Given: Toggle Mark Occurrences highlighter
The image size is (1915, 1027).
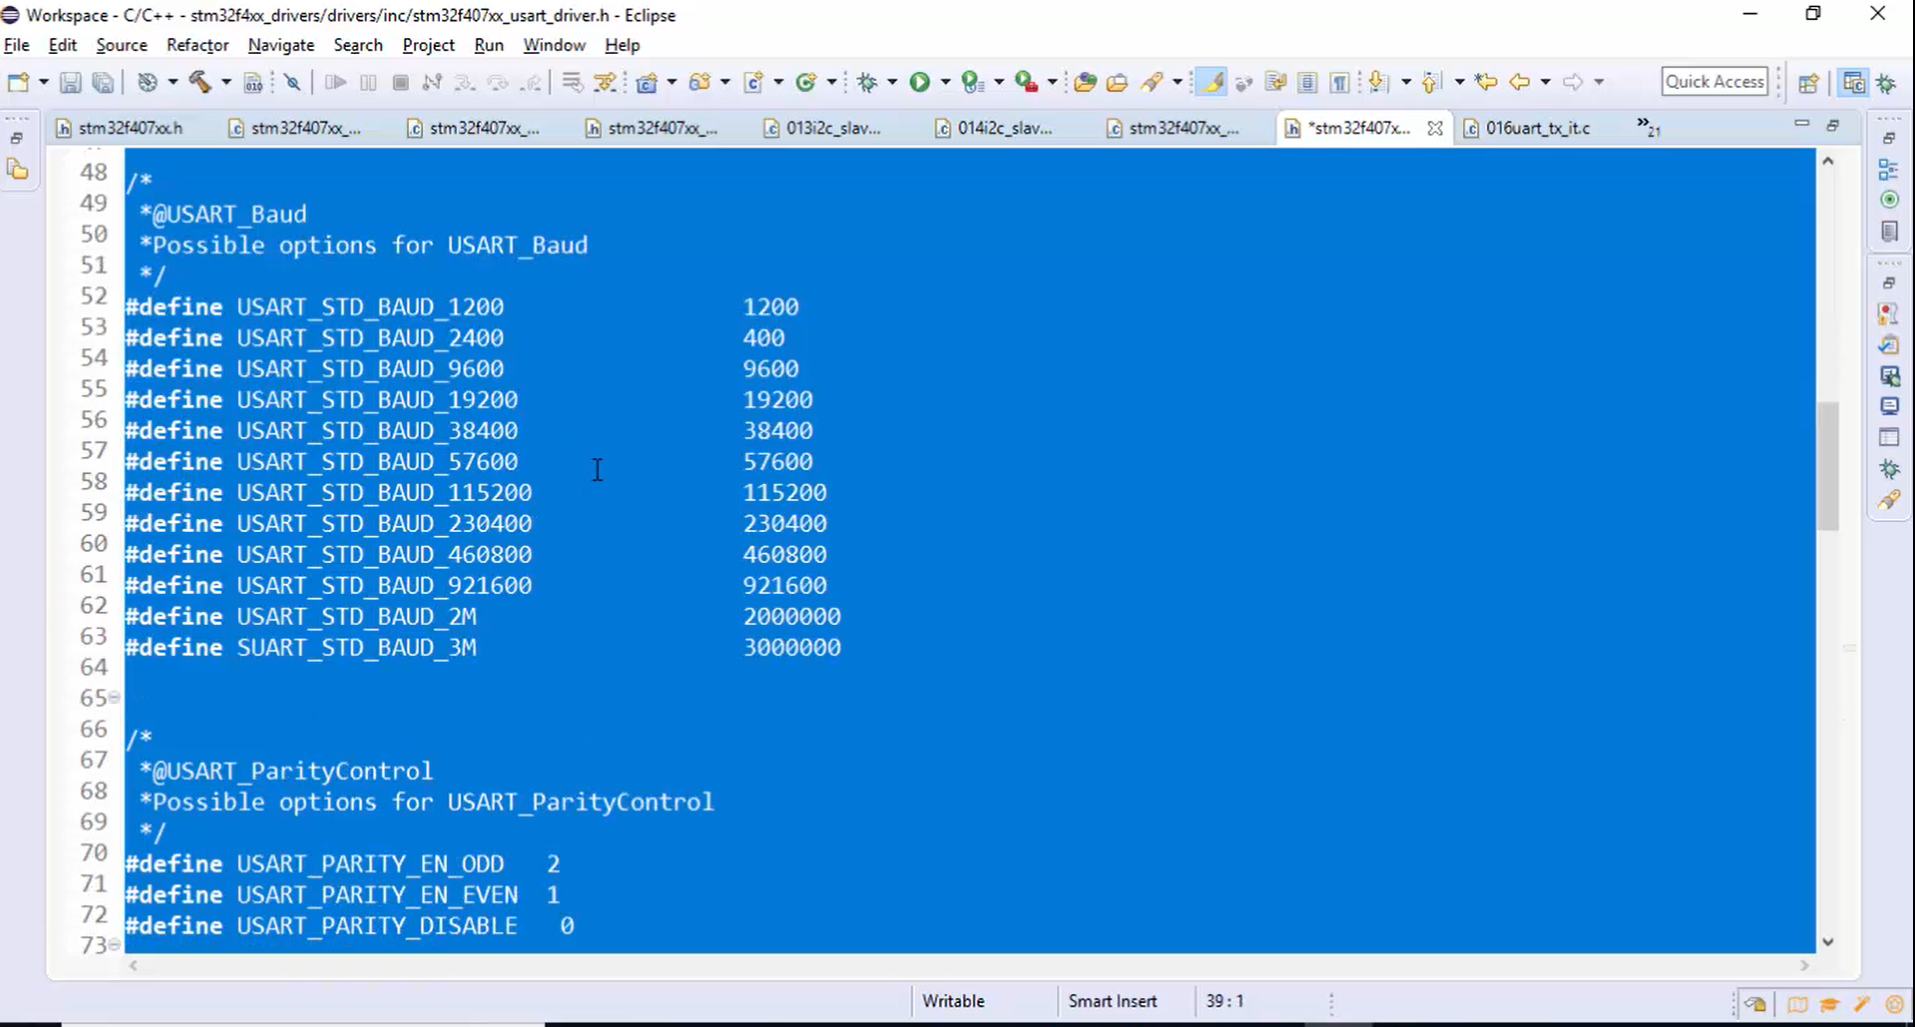Looking at the screenshot, I should point(1212,82).
